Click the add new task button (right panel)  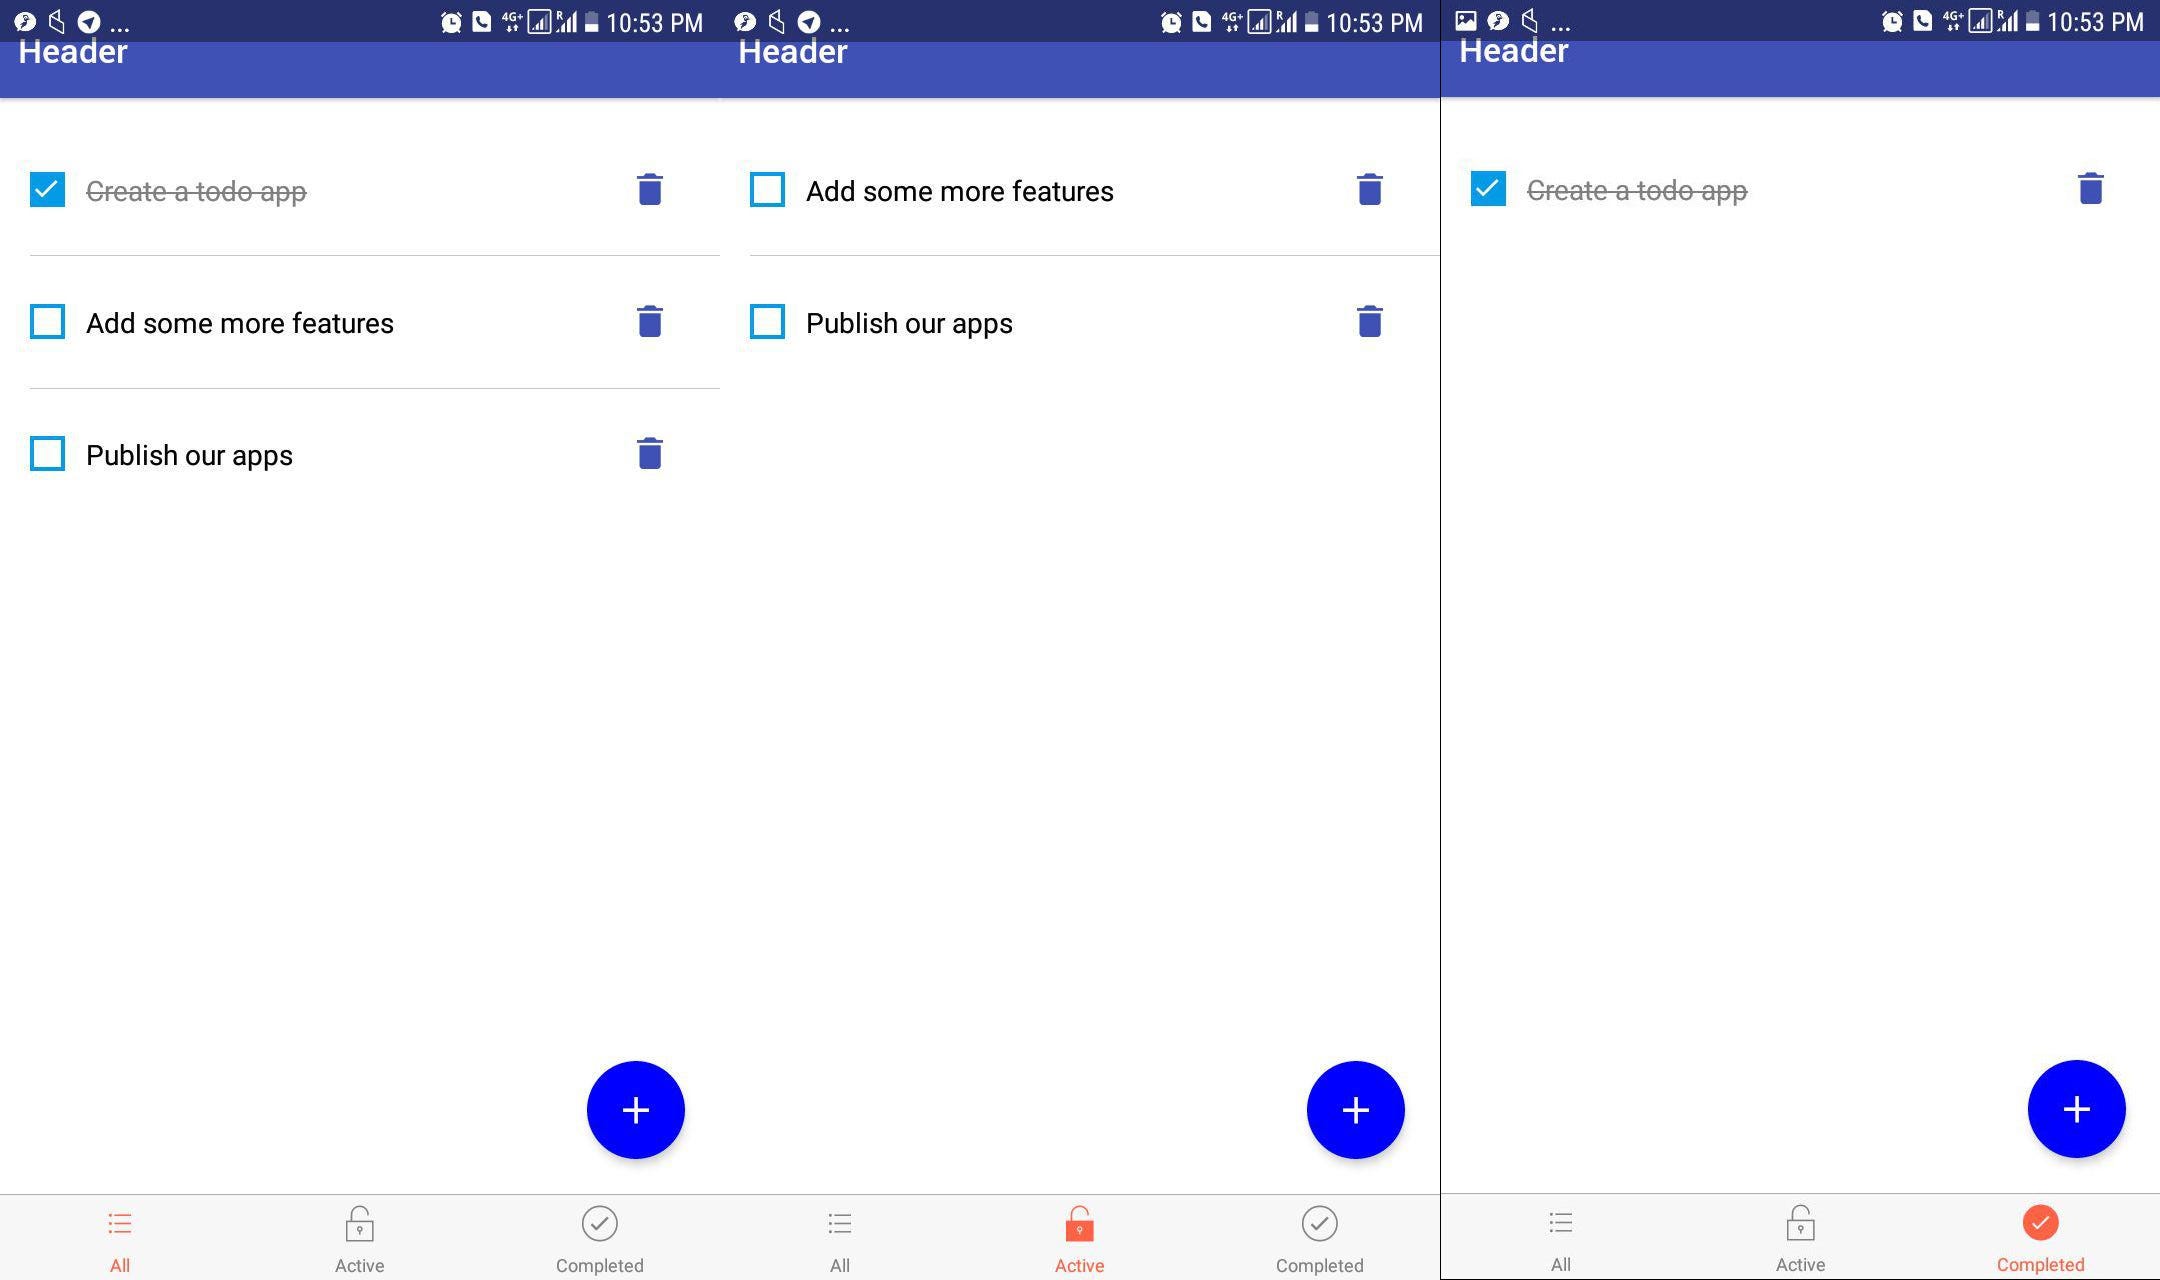(2075, 1108)
